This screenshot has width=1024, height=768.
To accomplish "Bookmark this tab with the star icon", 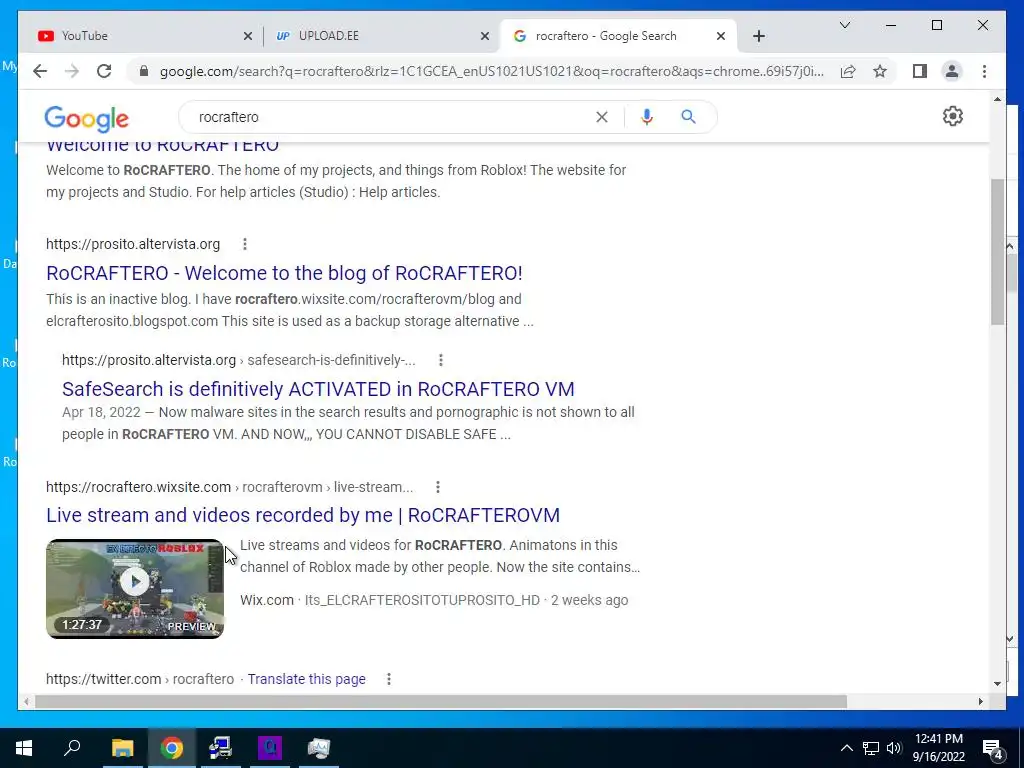I will (880, 71).
